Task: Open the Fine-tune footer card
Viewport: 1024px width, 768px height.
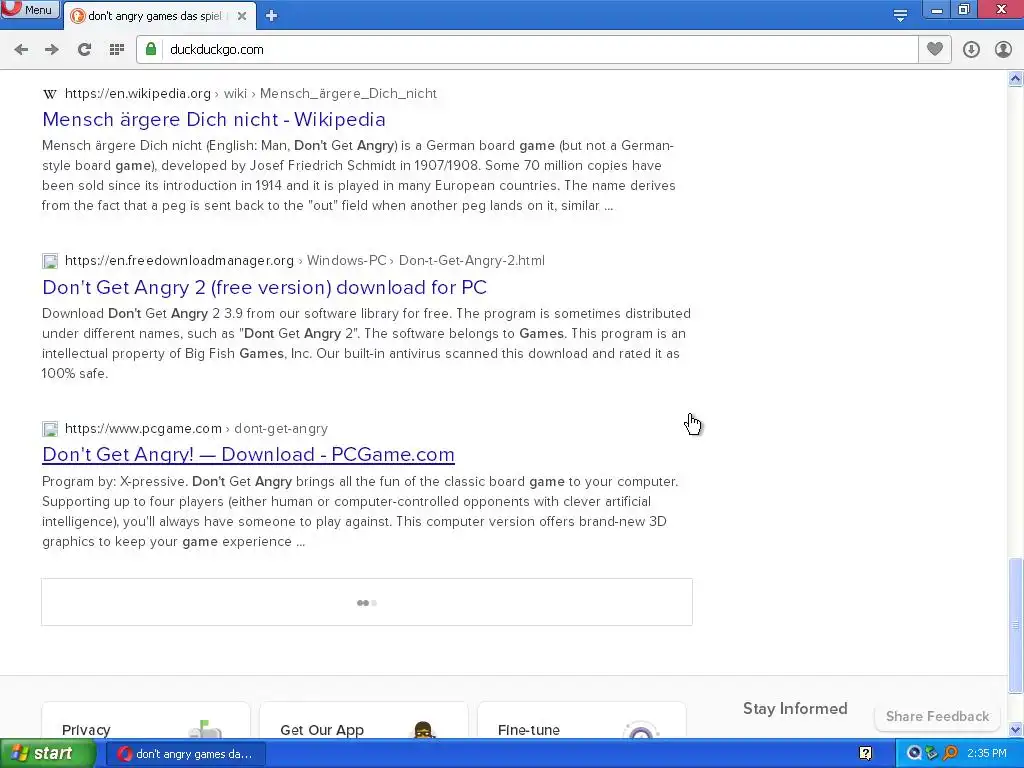Action: click(x=582, y=720)
